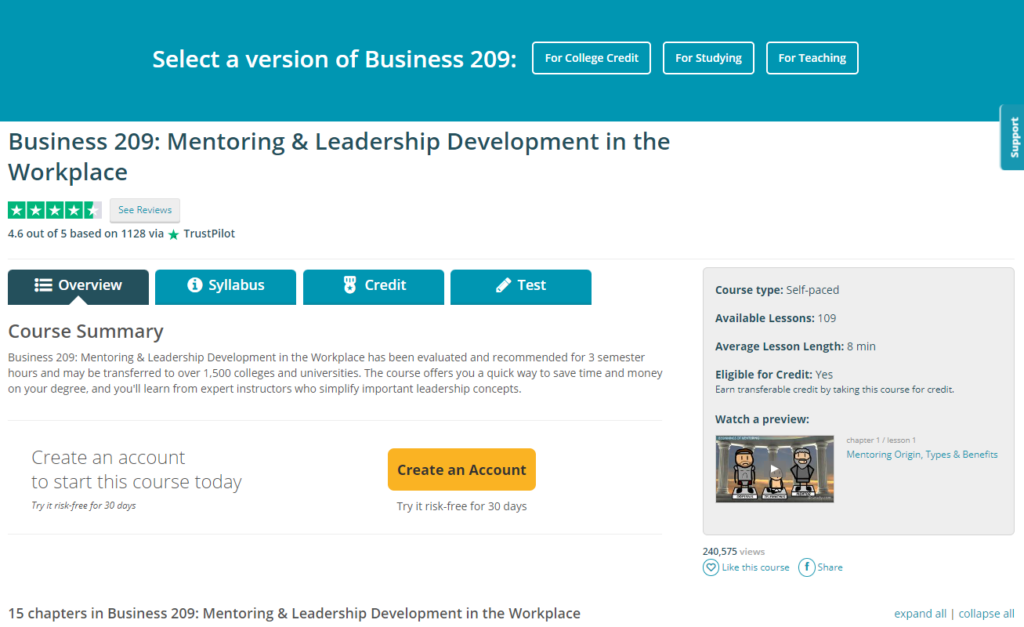Choose the For Teaching version
Screen dimensions: 1024x627
[812, 58]
